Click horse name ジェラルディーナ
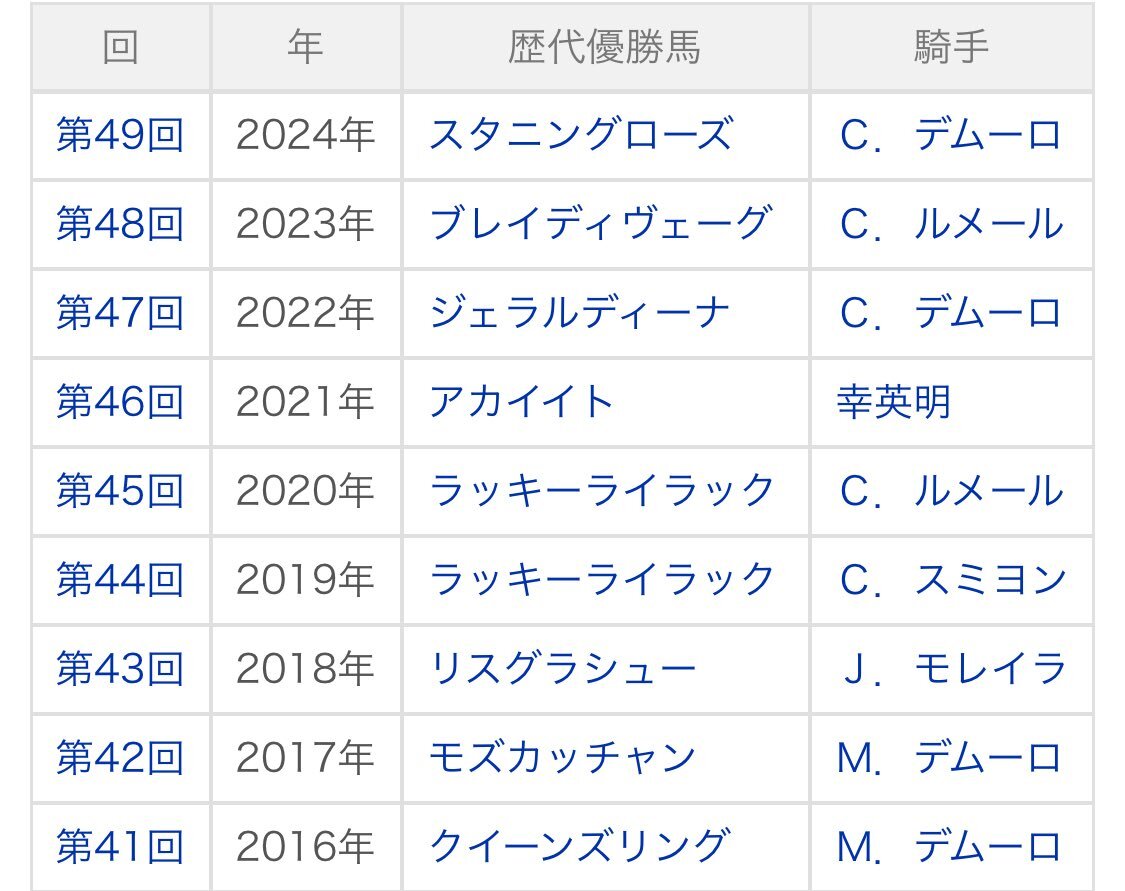 (x=580, y=314)
